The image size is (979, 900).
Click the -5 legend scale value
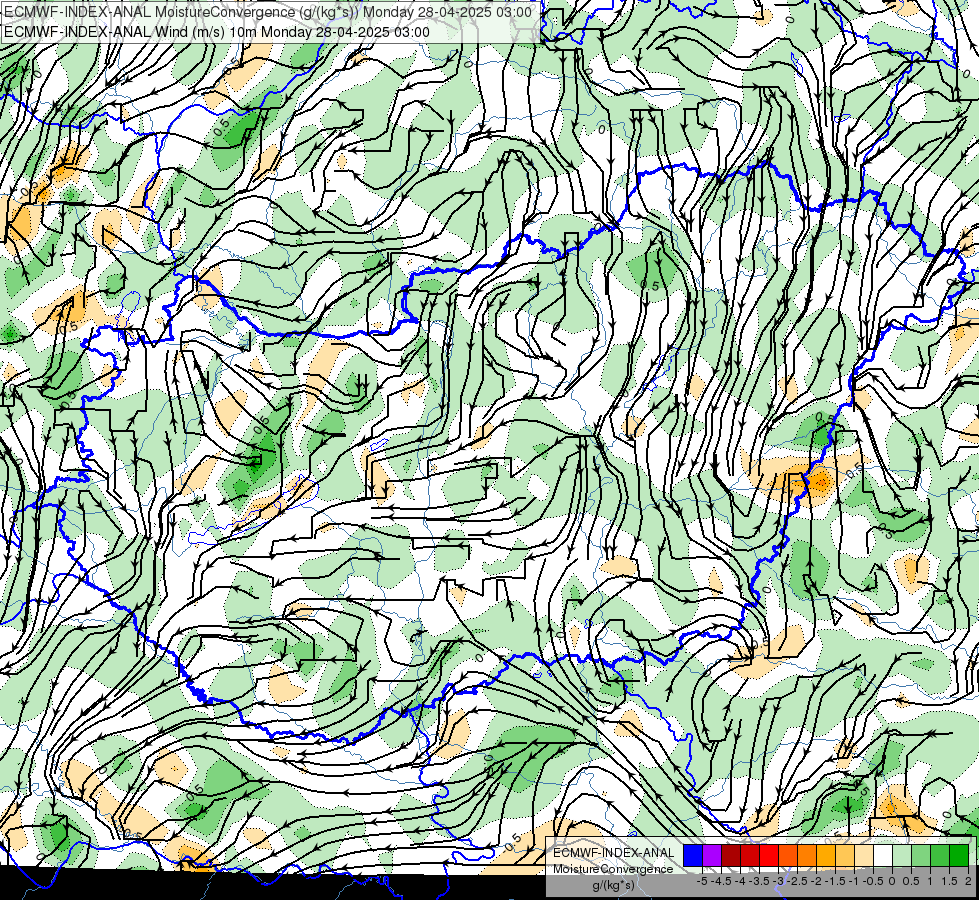702,881
